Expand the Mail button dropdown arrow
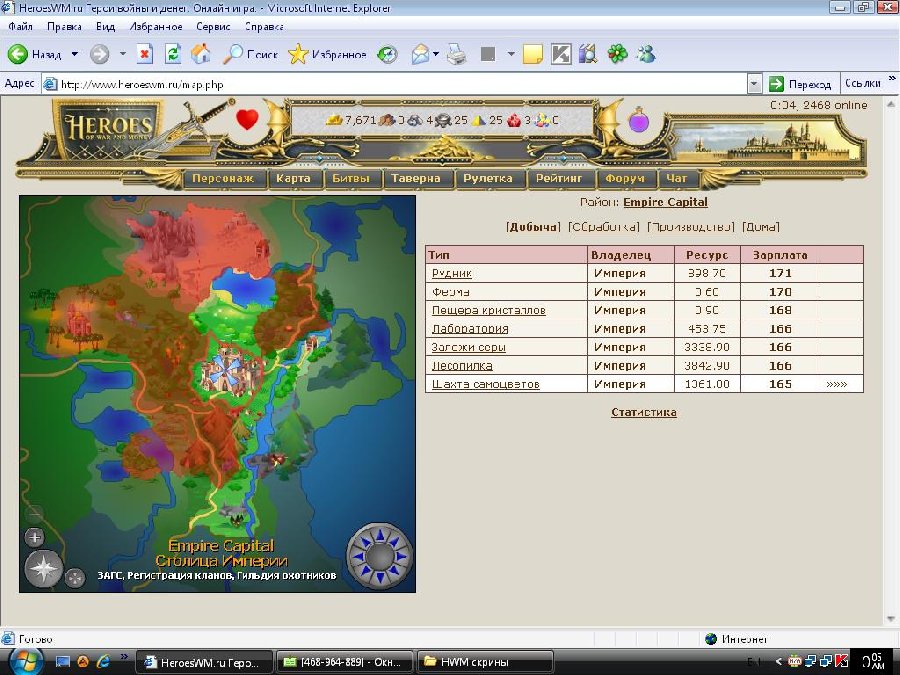900x675 pixels. [x=436, y=55]
